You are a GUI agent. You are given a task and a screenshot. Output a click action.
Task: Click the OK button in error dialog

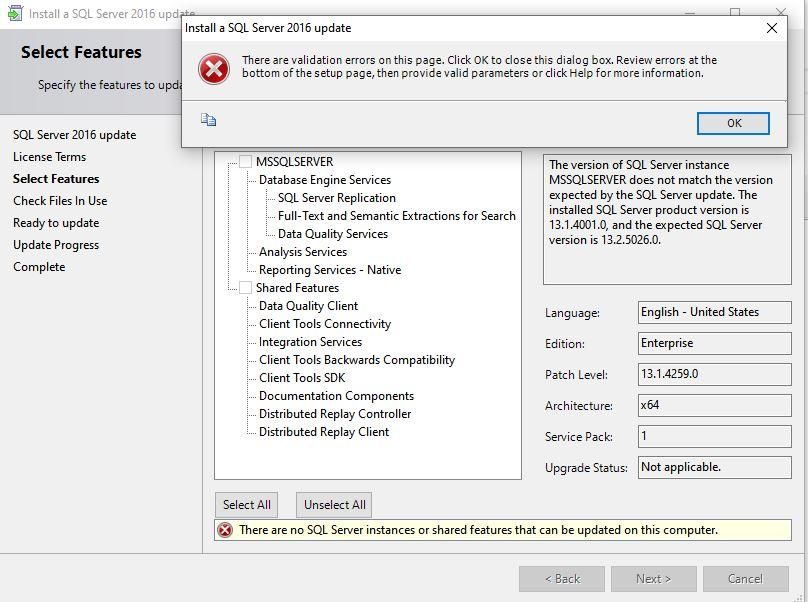[x=733, y=123]
